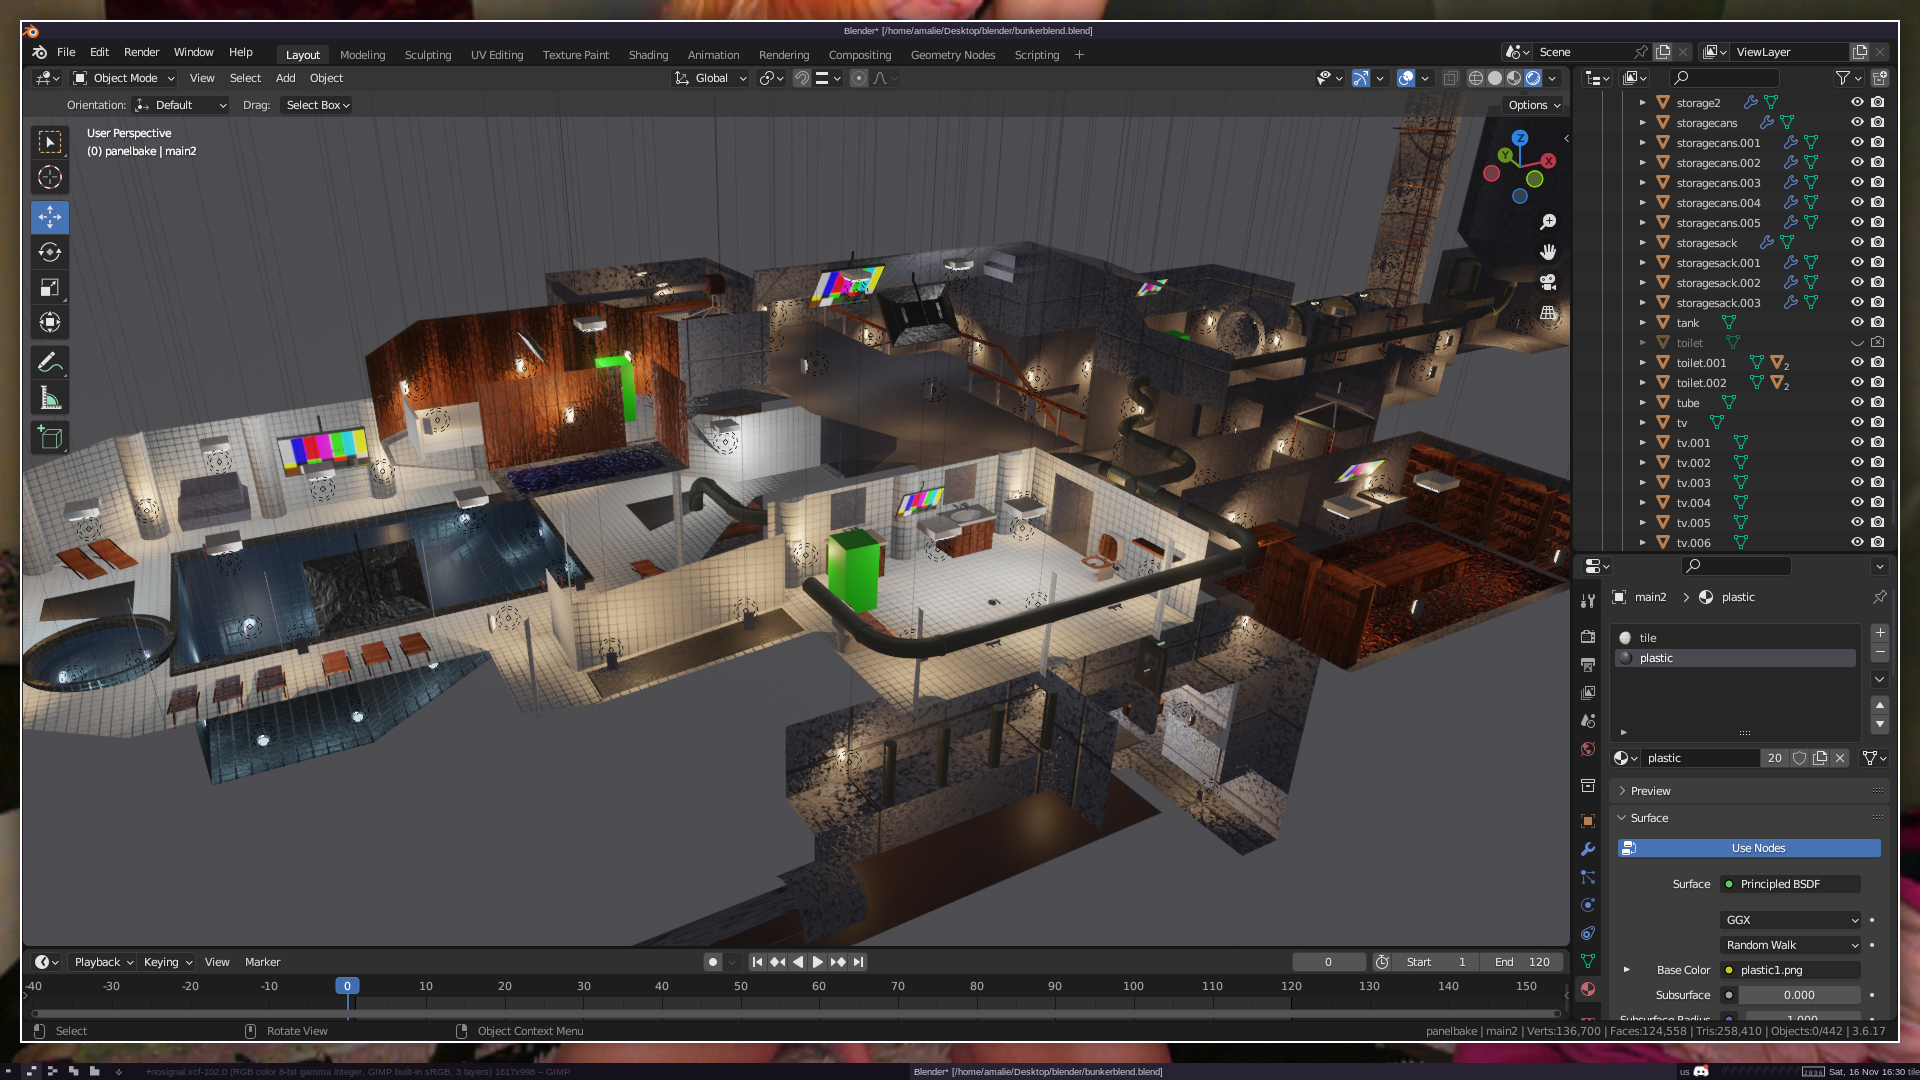Hide the tank object in viewport
The height and width of the screenshot is (1080, 1920).
[x=1856, y=322]
